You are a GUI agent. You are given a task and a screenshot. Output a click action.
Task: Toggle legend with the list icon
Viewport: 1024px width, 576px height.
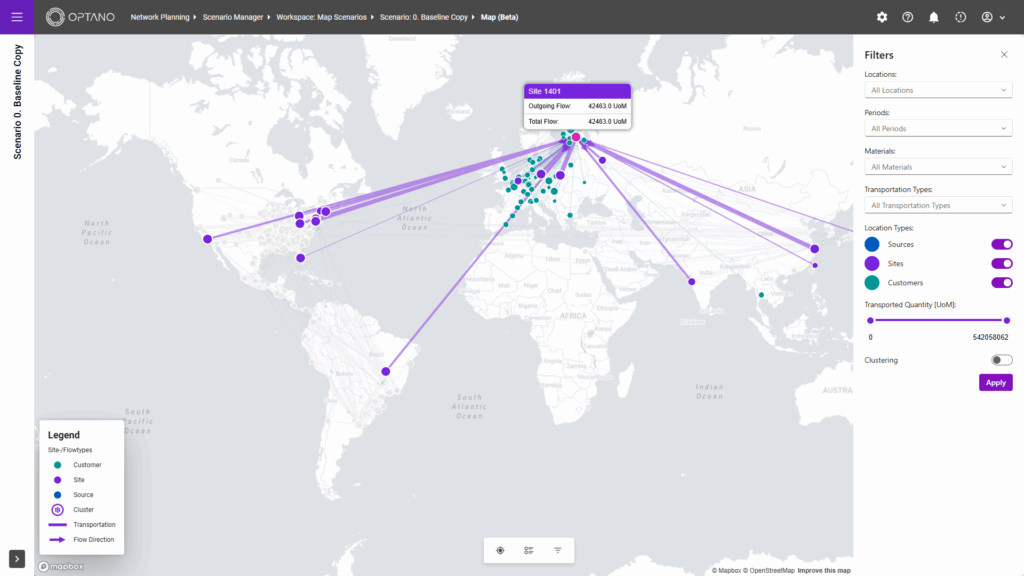[529, 550]
